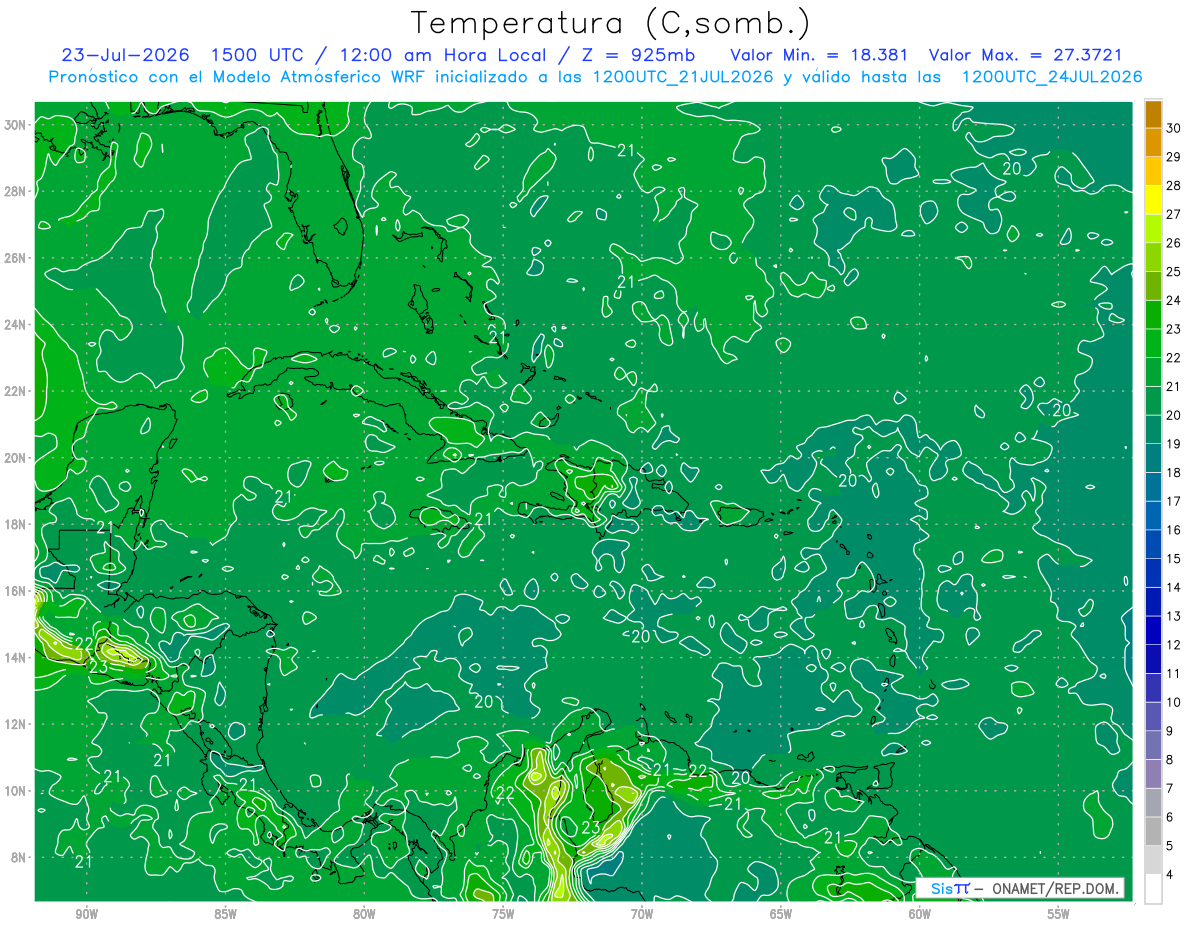
Task: Click the '1500 UTC' time text
Action: tap(257, 54)
